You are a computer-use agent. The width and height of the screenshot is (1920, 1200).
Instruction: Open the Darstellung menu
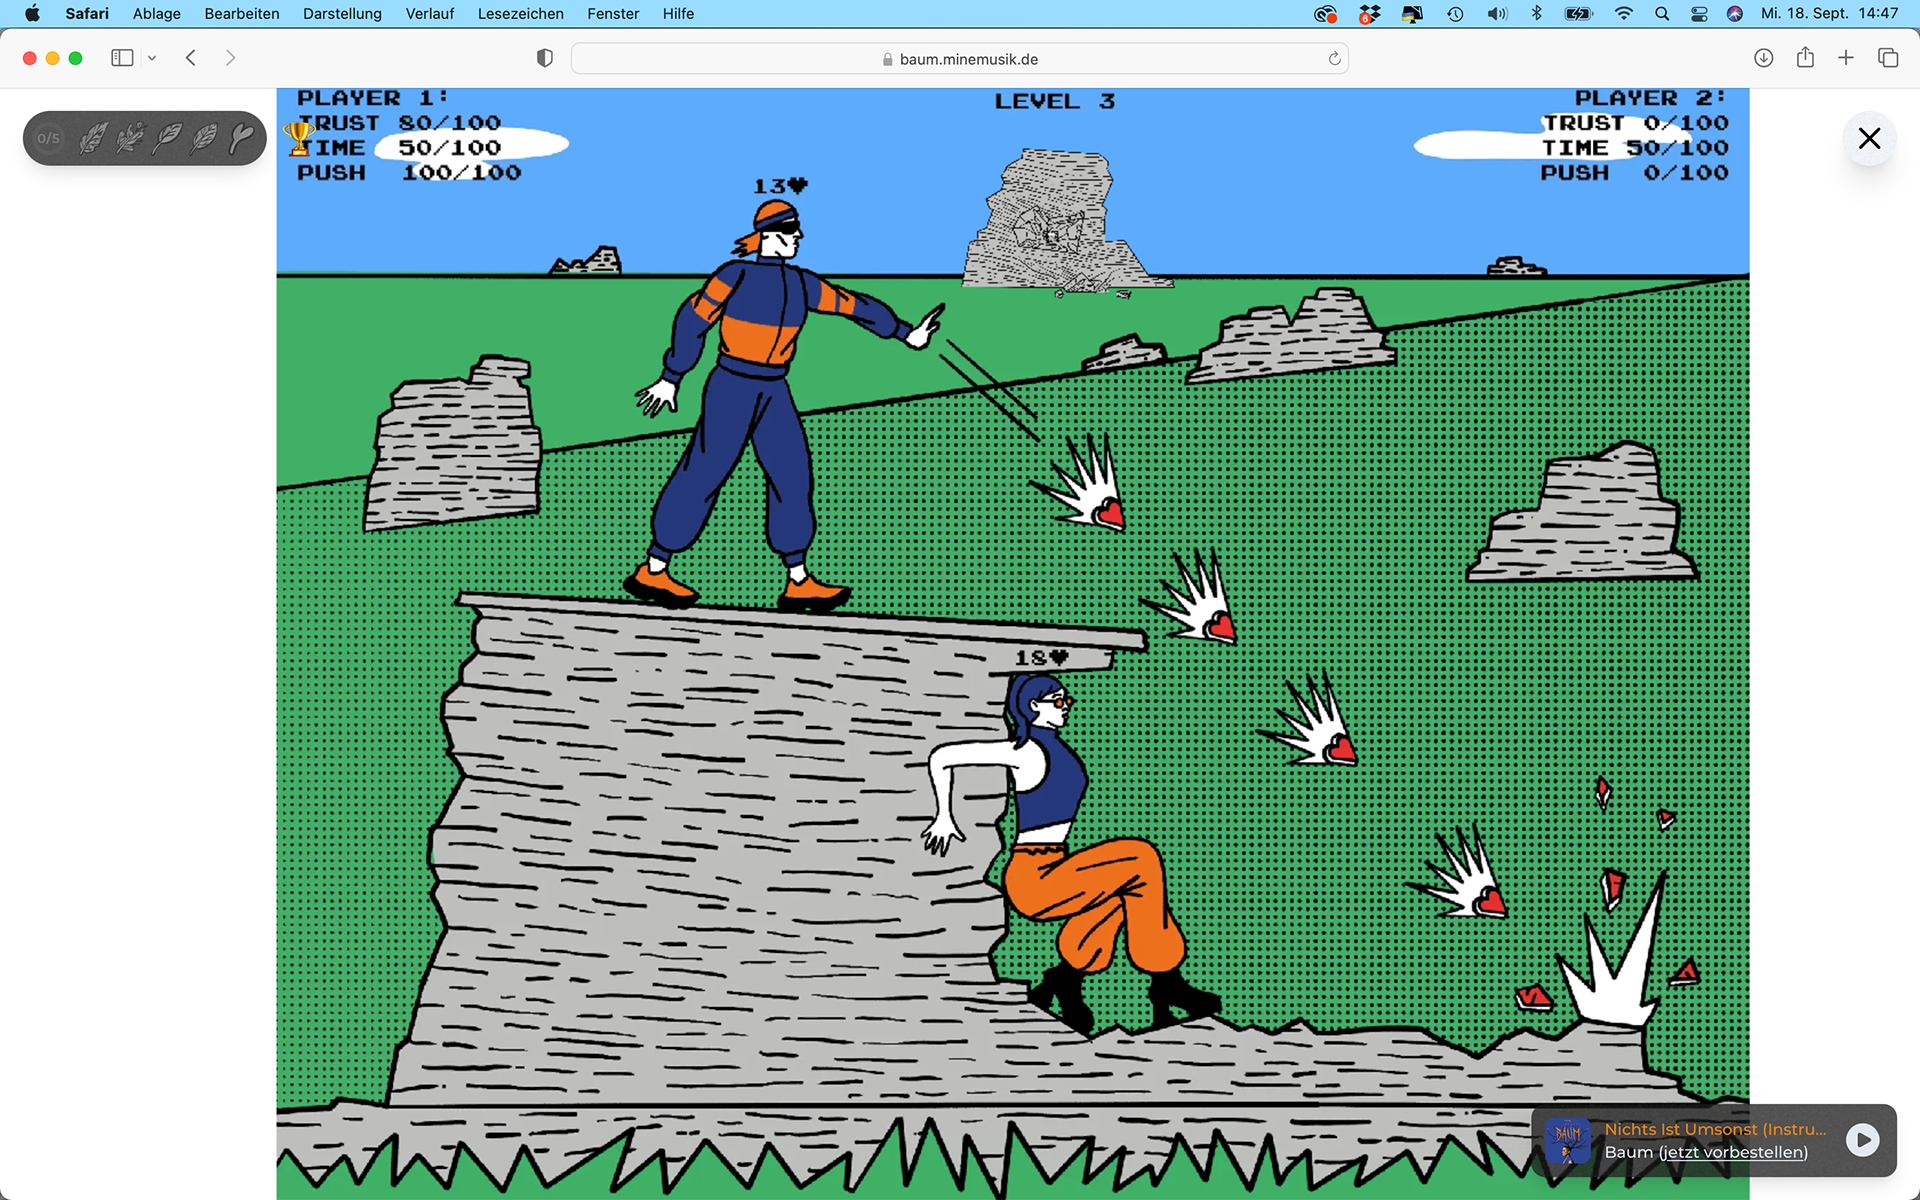pyautogui.click(x=342, y=14)
